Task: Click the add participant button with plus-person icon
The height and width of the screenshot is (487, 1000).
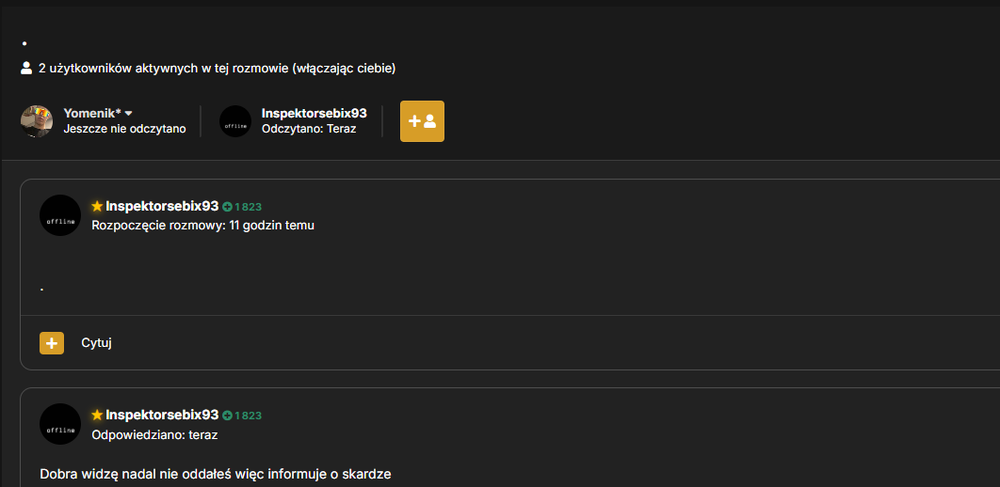Action: click(422, 121)
